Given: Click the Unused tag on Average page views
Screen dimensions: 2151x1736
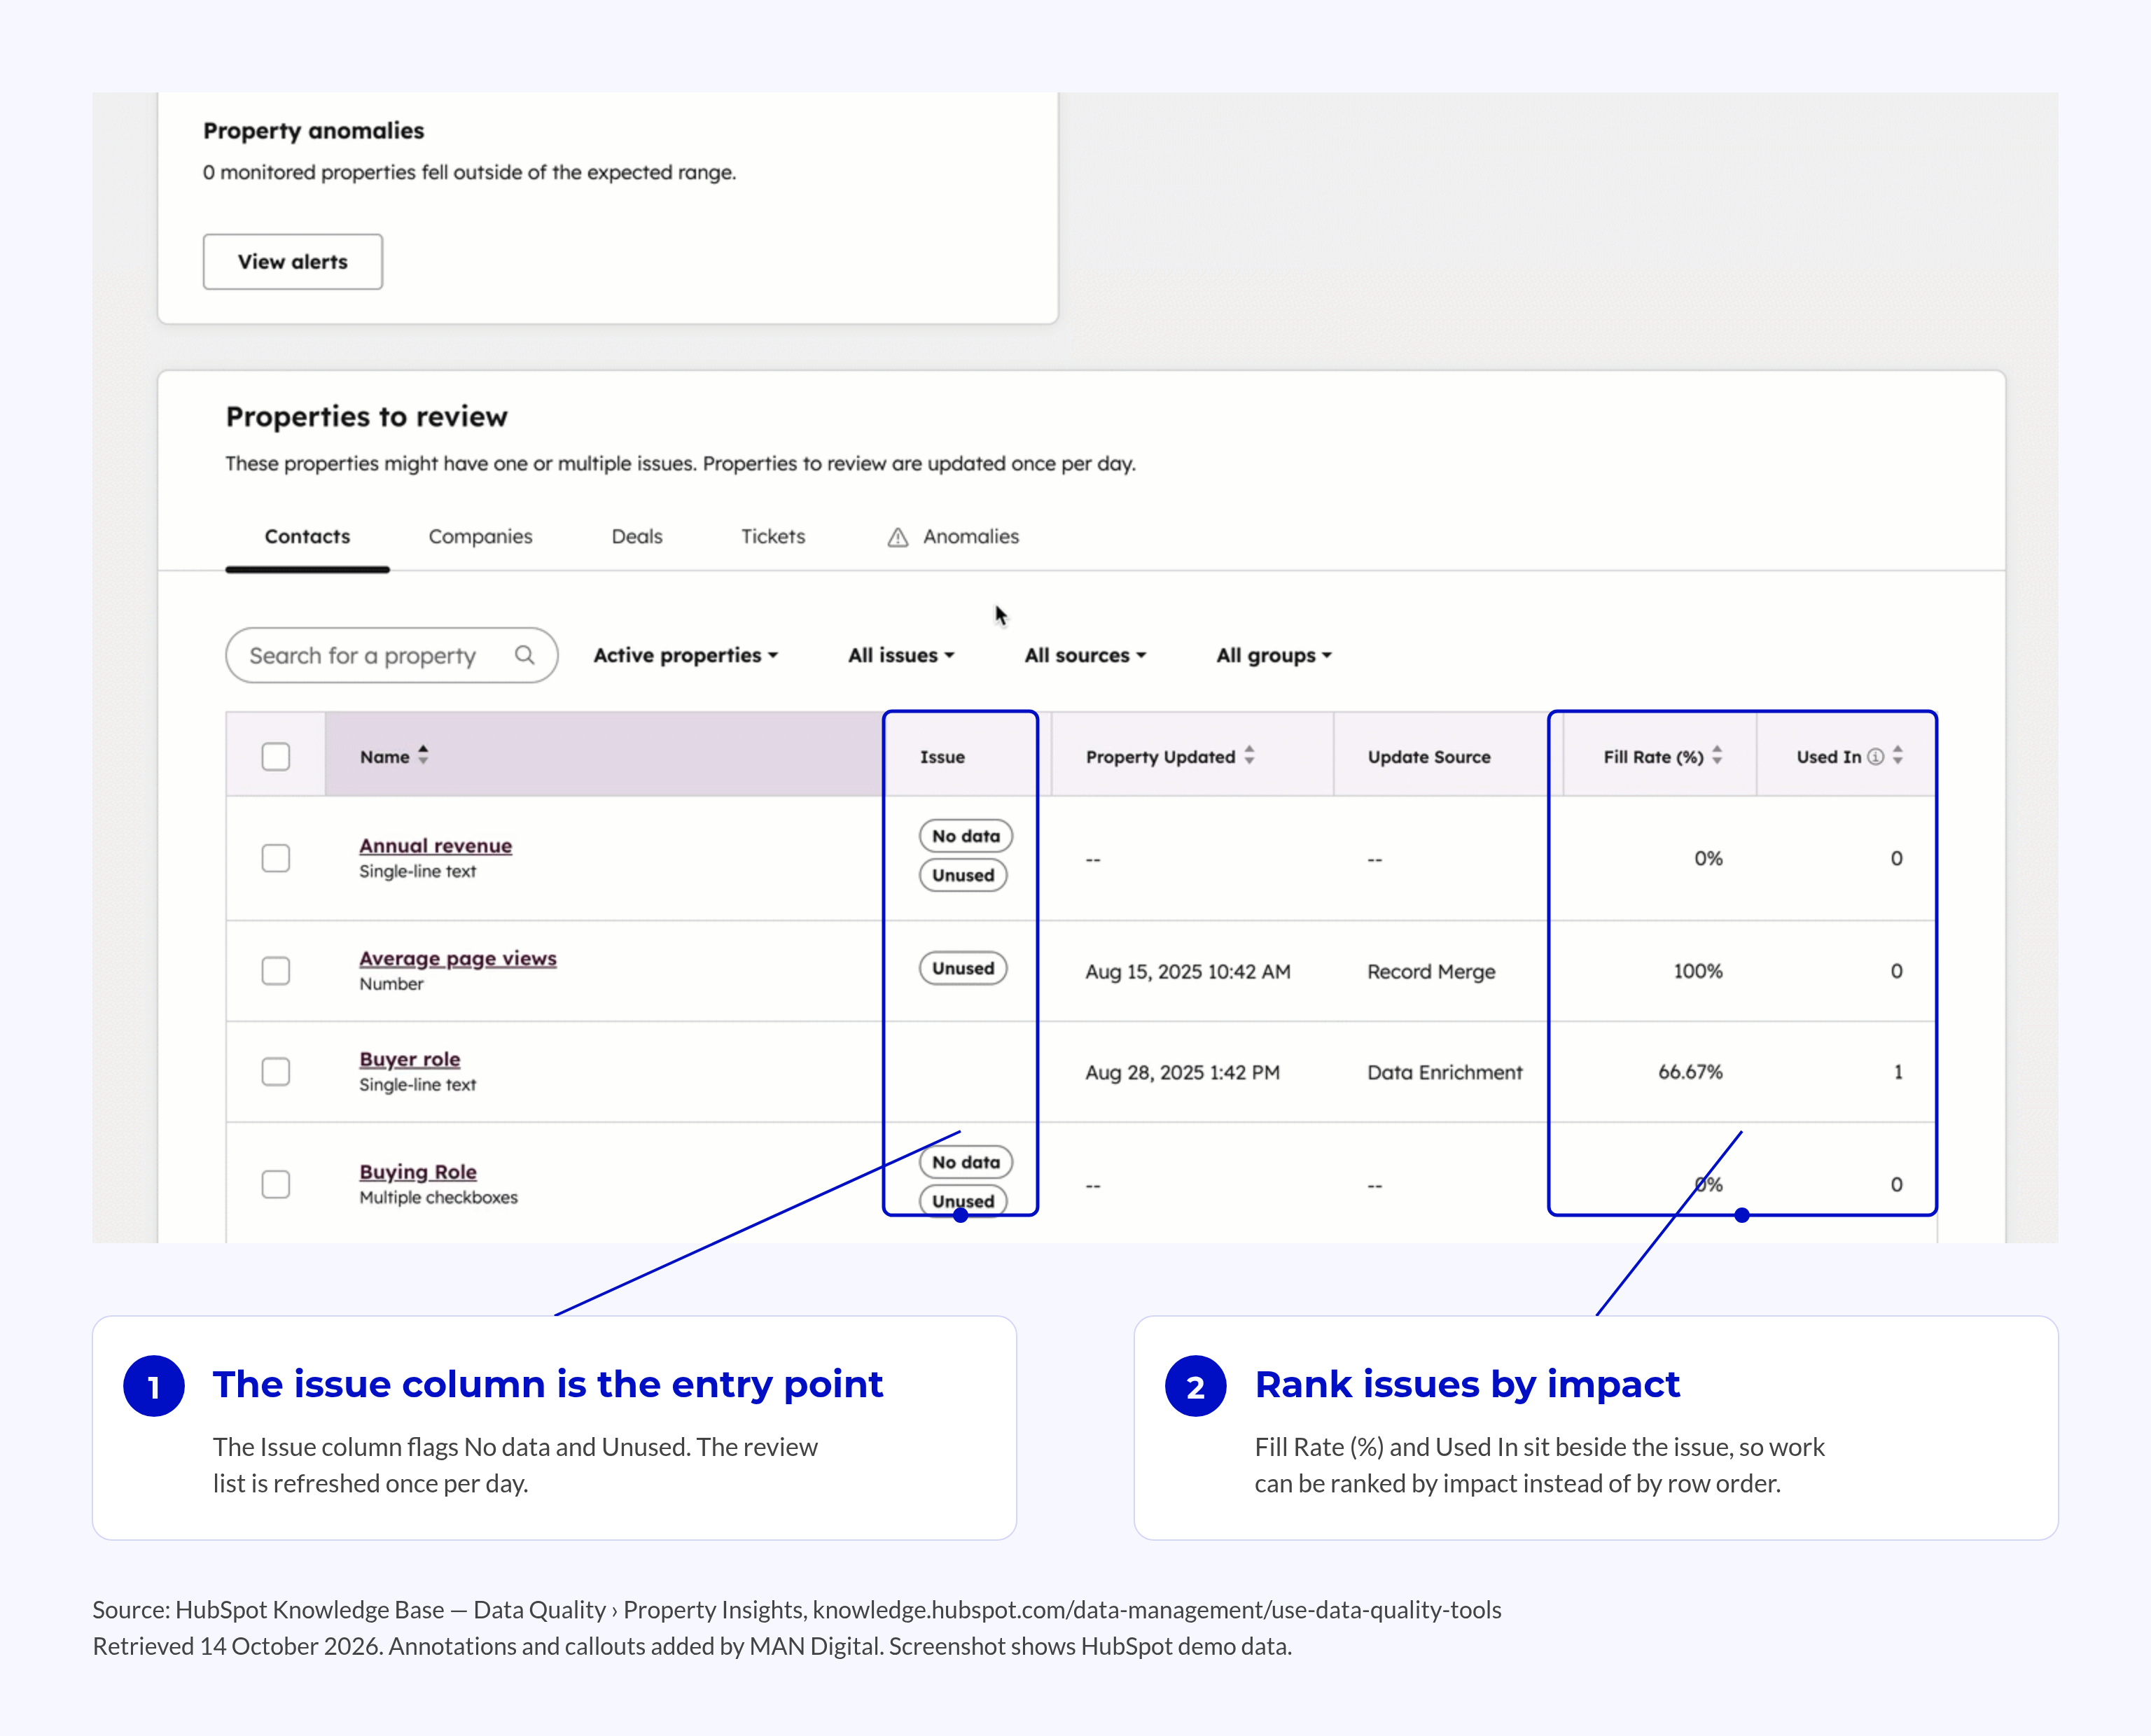Looking at the screenshot, I should (963, 968).
